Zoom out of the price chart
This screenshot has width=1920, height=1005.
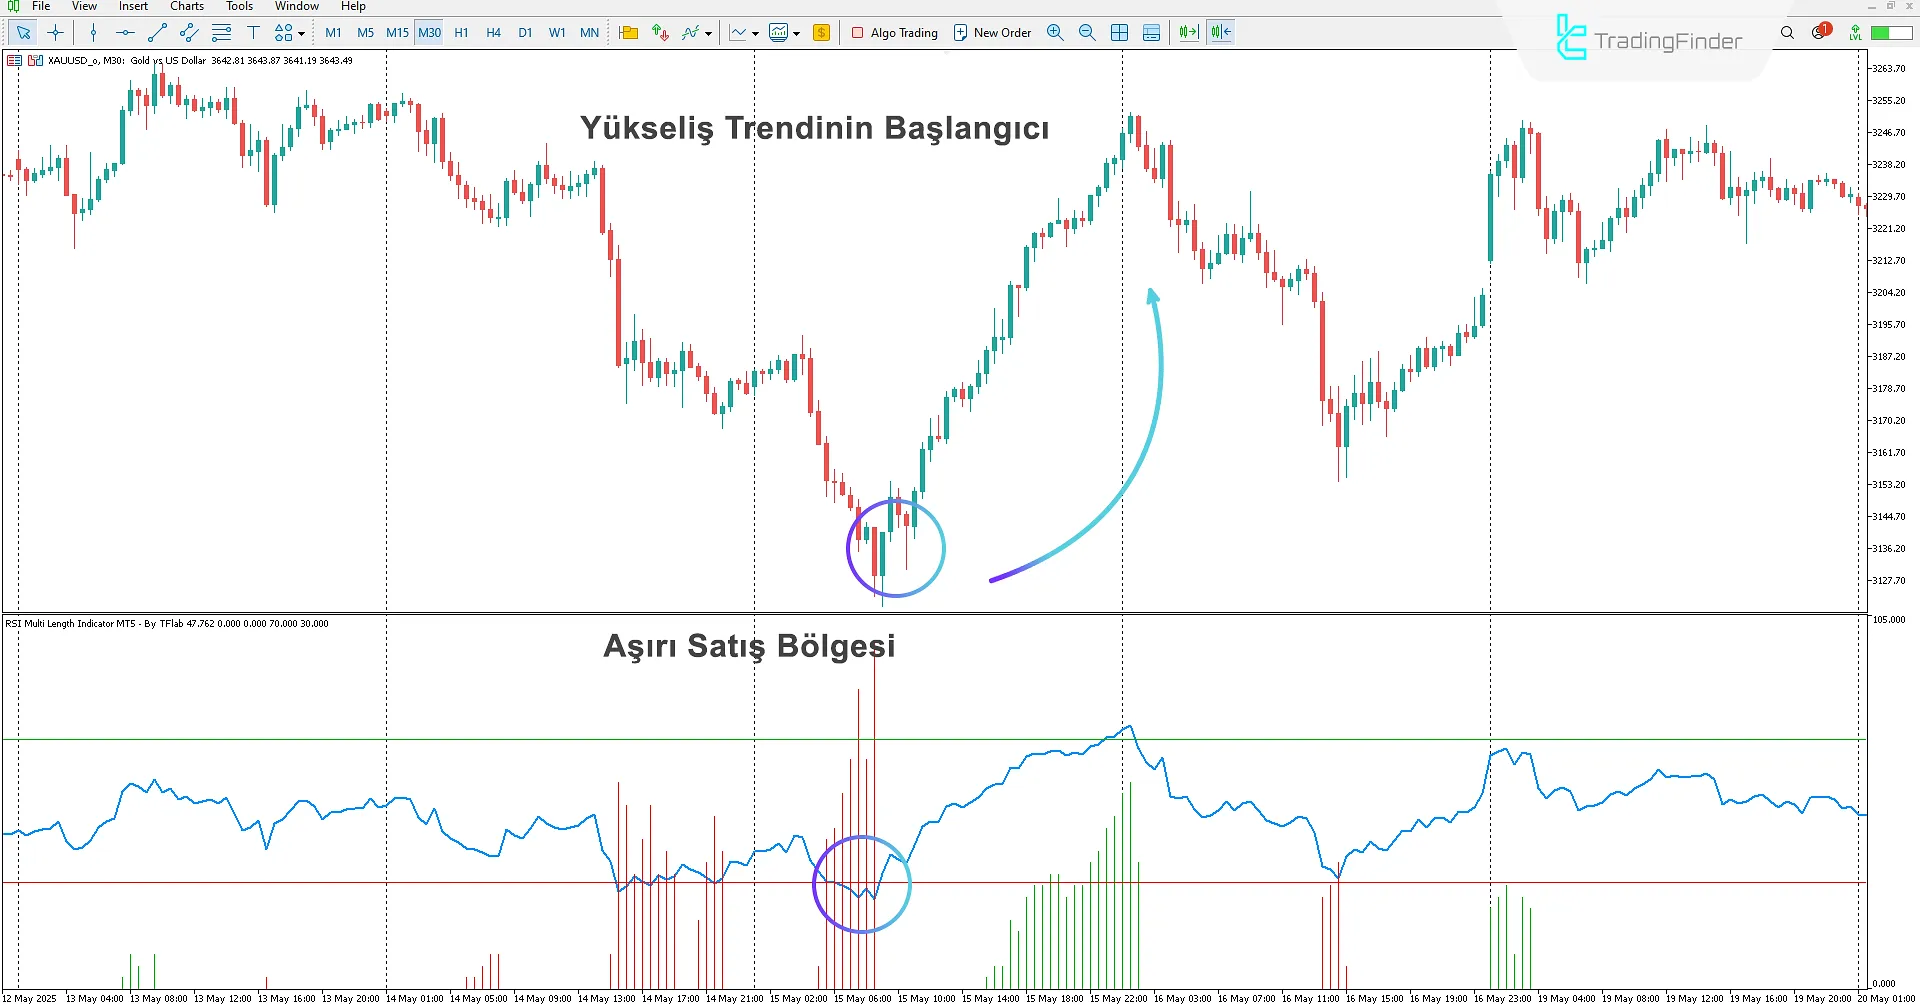tap(1087, 32)
